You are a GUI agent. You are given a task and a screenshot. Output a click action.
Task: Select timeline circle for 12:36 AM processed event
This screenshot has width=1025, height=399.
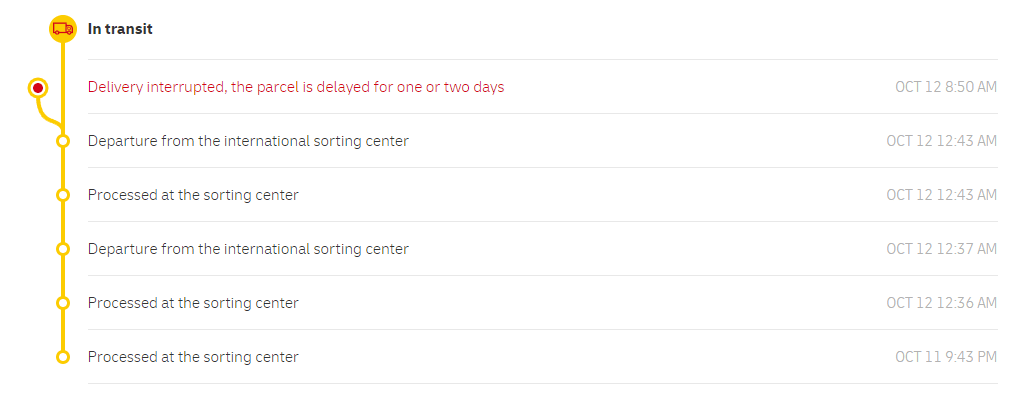[x=63, y=303]
